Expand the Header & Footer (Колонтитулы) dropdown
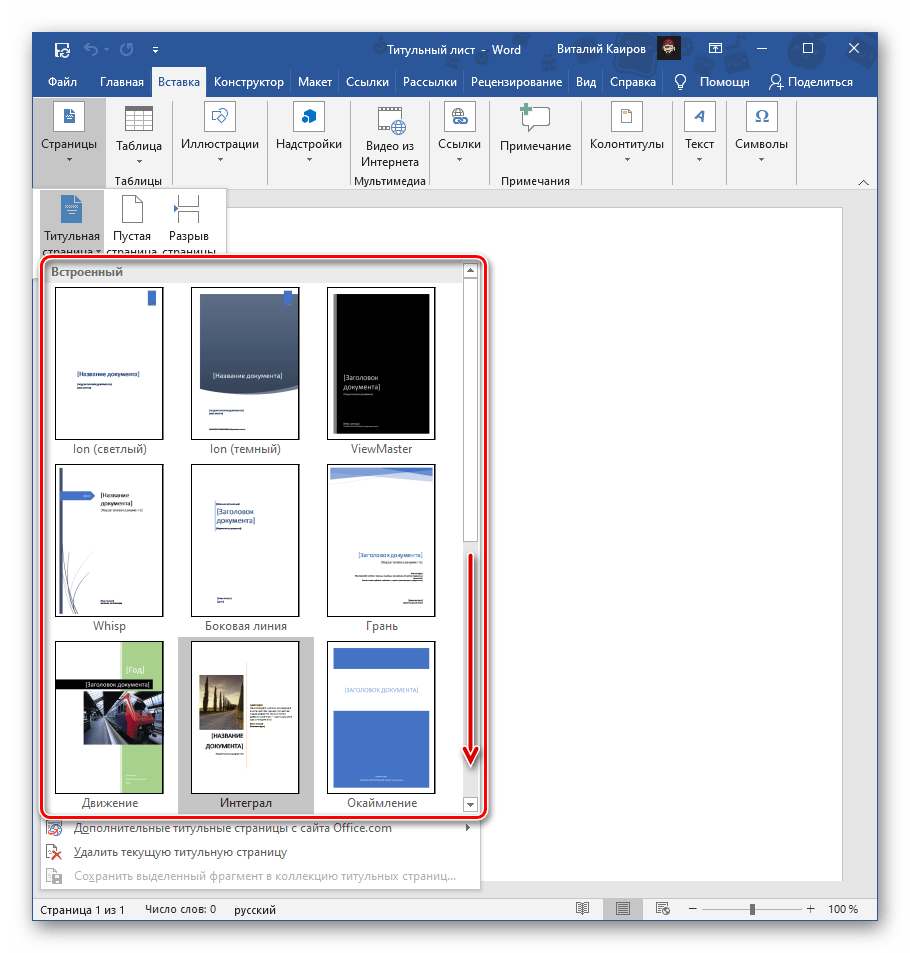This screenshot has width=910, height=953. (627, 145)
